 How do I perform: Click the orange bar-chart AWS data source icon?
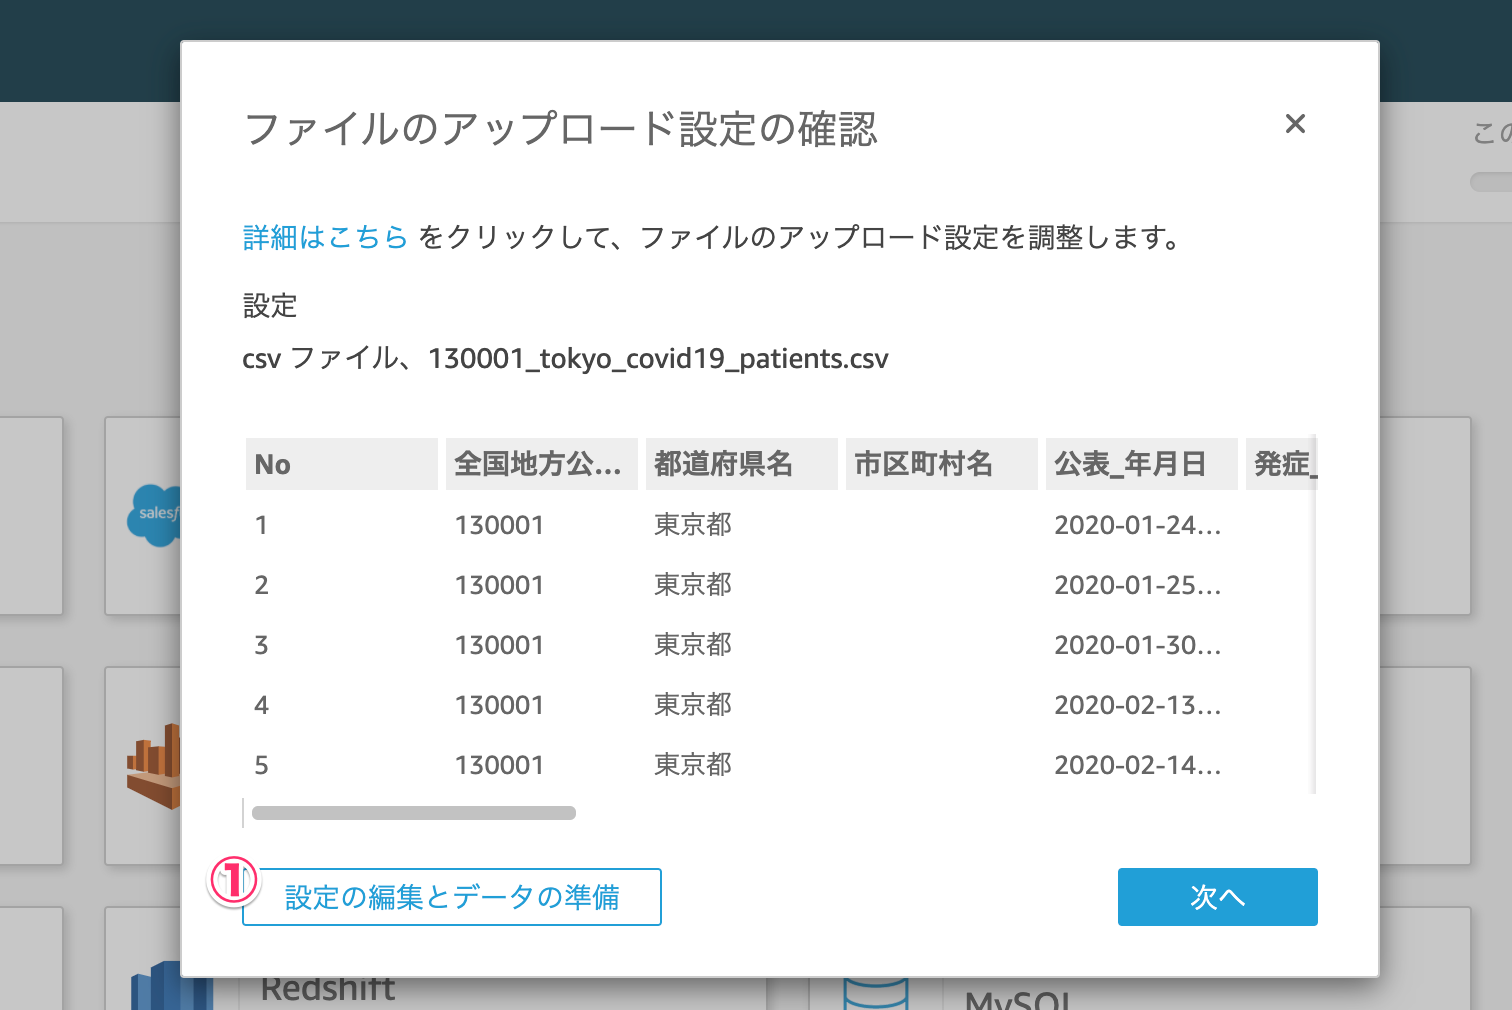155,765
